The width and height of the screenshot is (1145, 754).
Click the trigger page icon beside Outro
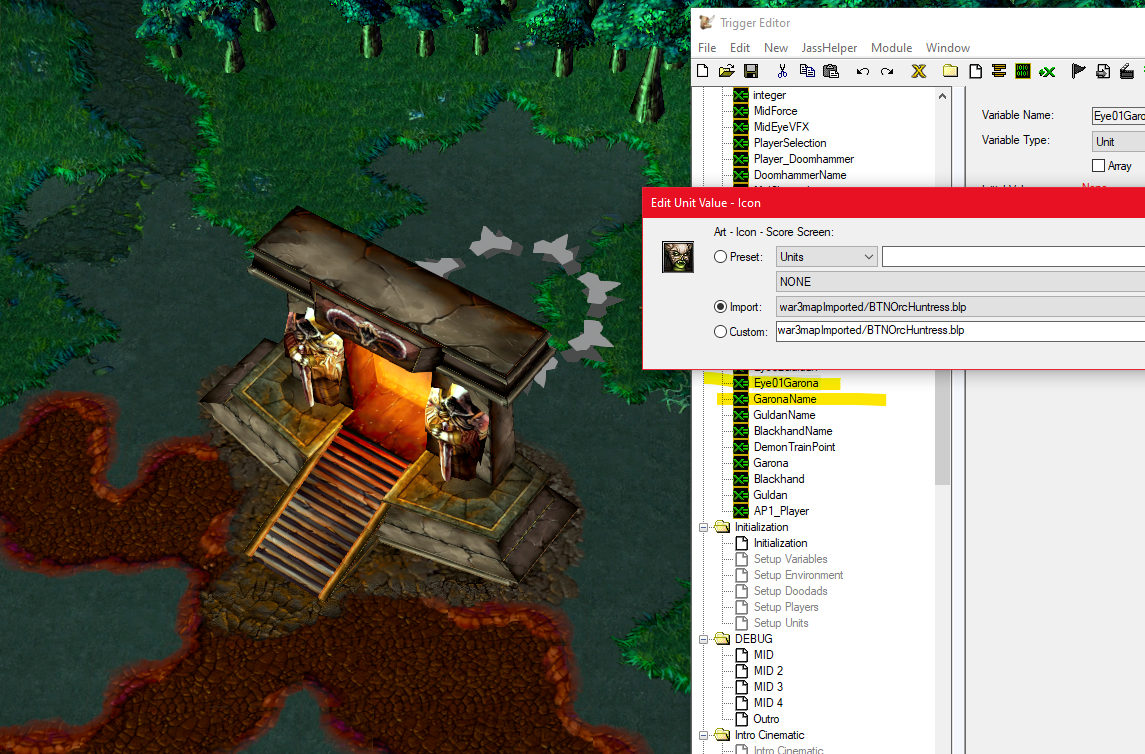742,719
